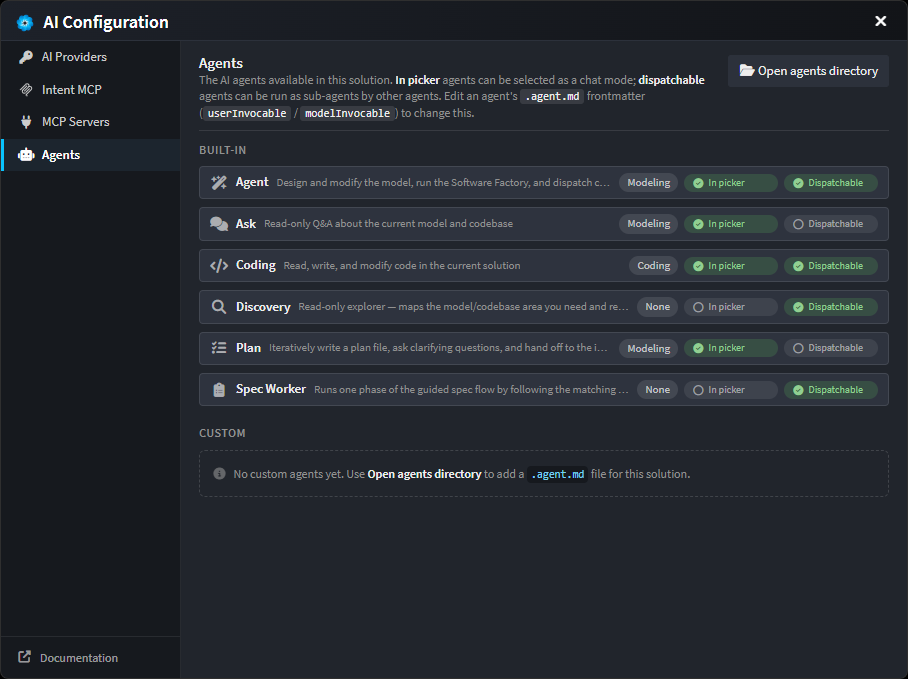Click the Modeling tag on the Plan row
Image resolution: width=908 pixels, height=679 pixels.
[x=649, y=348]
